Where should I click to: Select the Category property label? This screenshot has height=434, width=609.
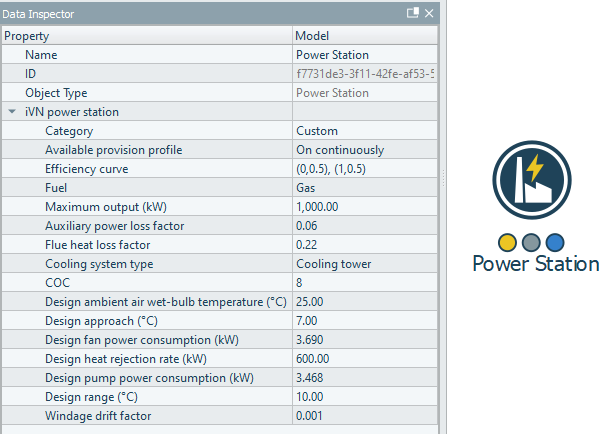[x=69, y=131]
